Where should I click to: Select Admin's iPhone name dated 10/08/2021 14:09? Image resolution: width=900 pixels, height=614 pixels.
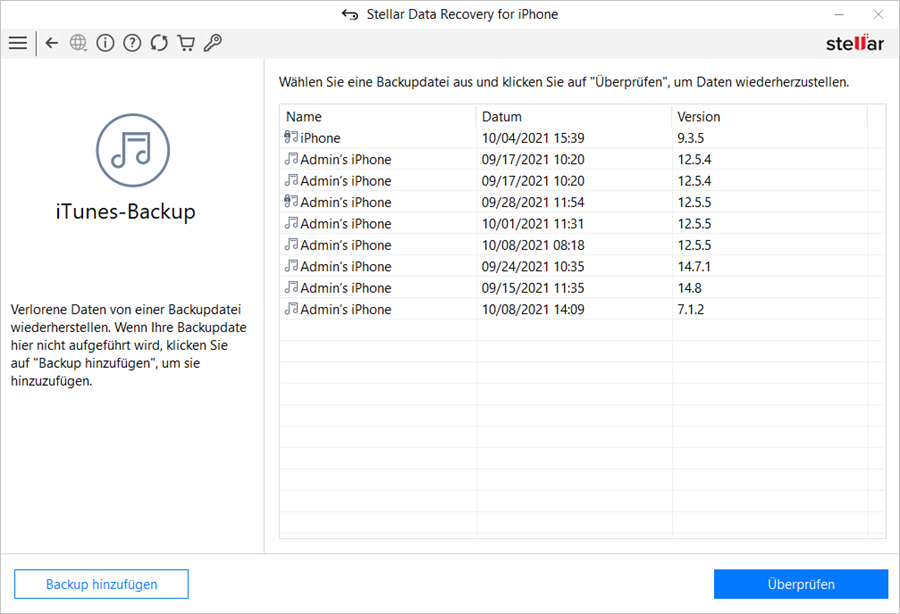[346, 310]
